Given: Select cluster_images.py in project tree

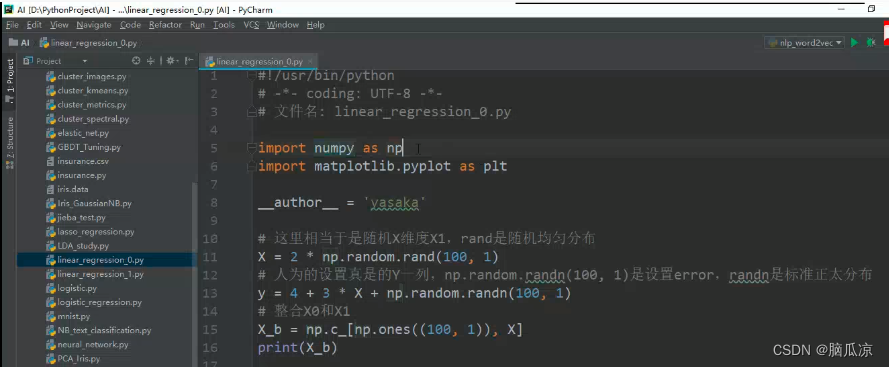Looking at the screenshot, I should (x=86, y=76).
